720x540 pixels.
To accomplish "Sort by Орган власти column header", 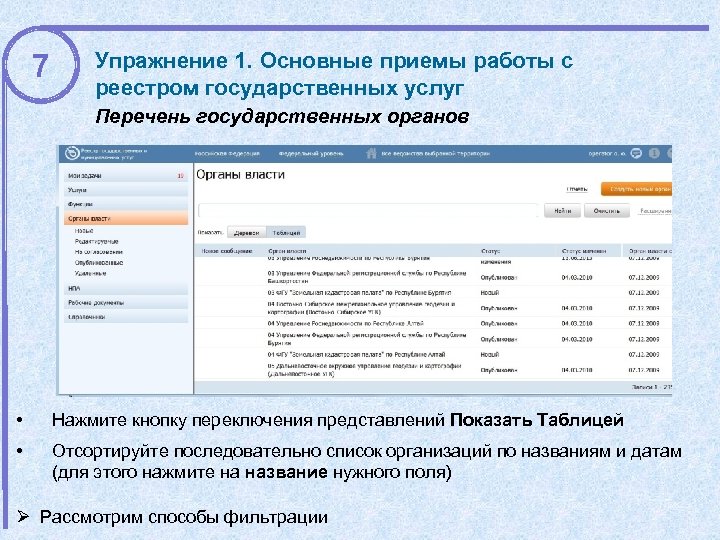I will pyautogui.click(x=287, y=251).
